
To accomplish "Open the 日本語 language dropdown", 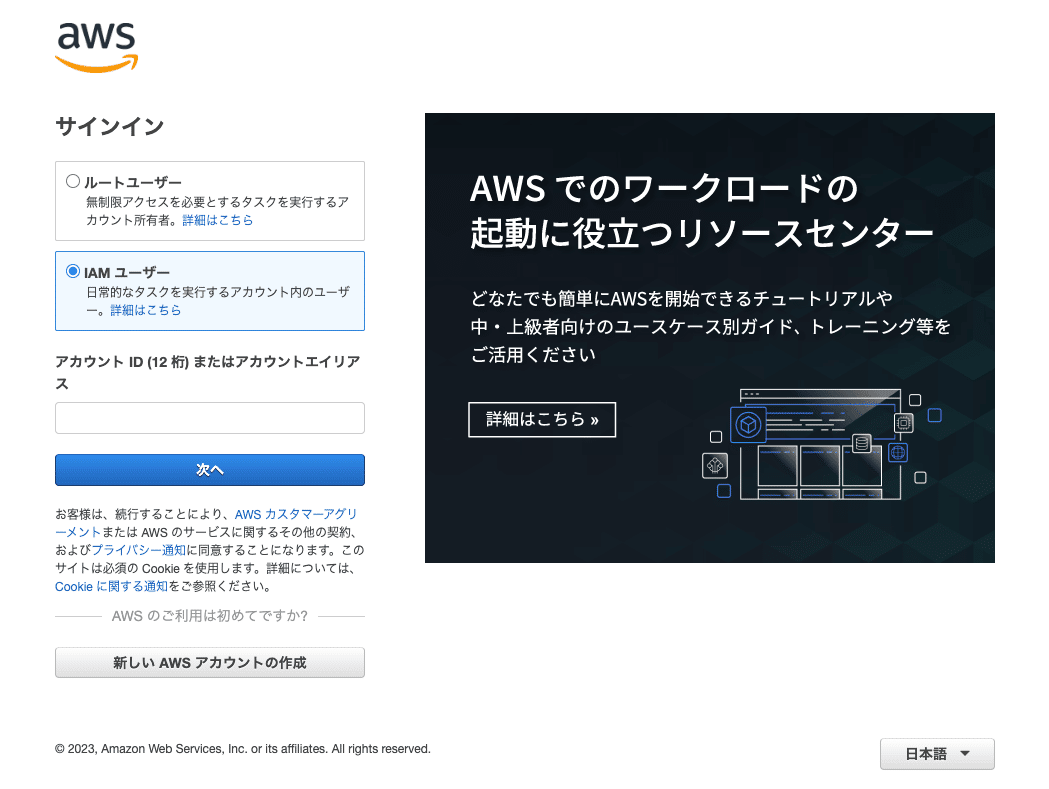I will click(937, 754).
